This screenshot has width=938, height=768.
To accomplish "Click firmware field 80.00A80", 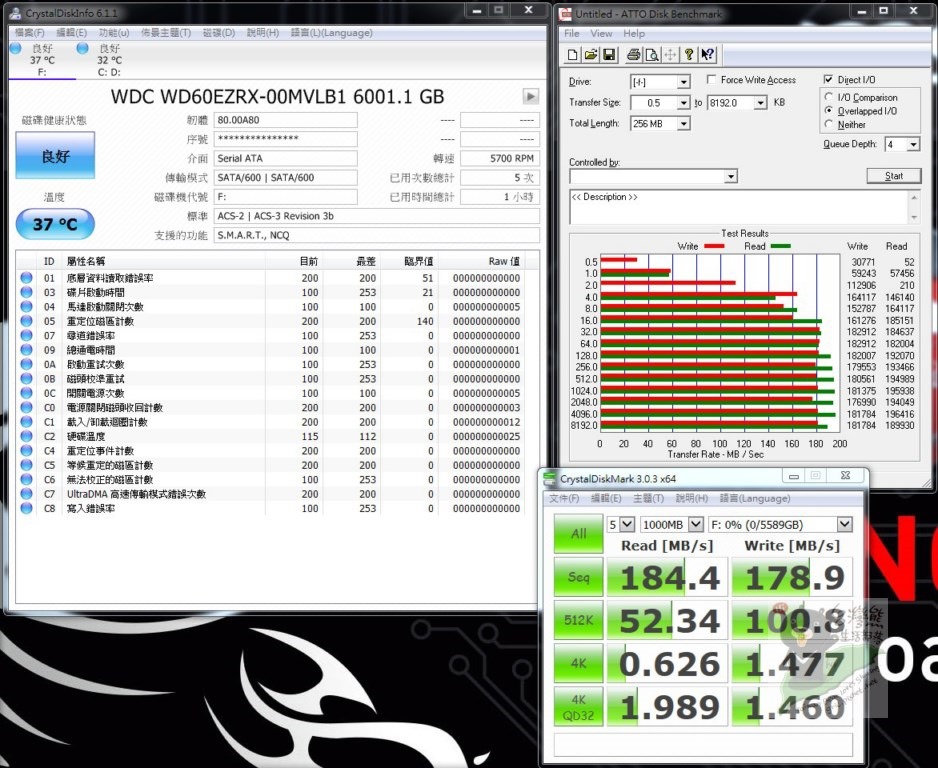I will [x=285, y=120].
